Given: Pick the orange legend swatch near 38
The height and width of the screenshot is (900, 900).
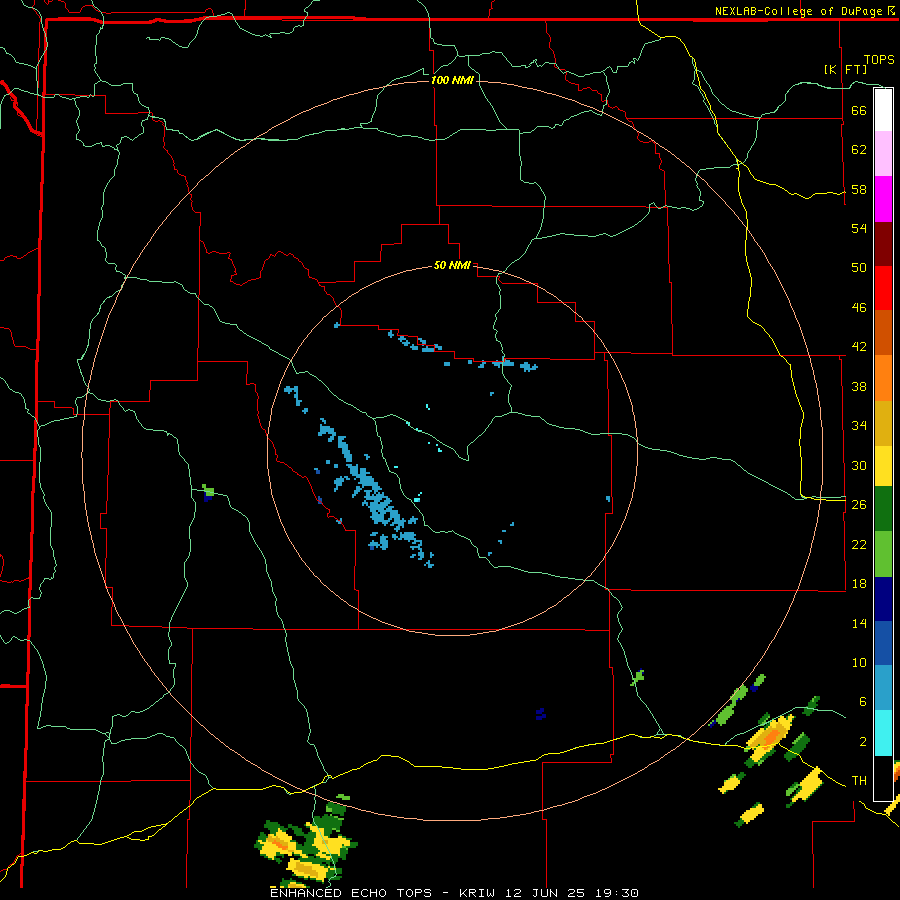Looking at the screenshot, I should 883,378.
